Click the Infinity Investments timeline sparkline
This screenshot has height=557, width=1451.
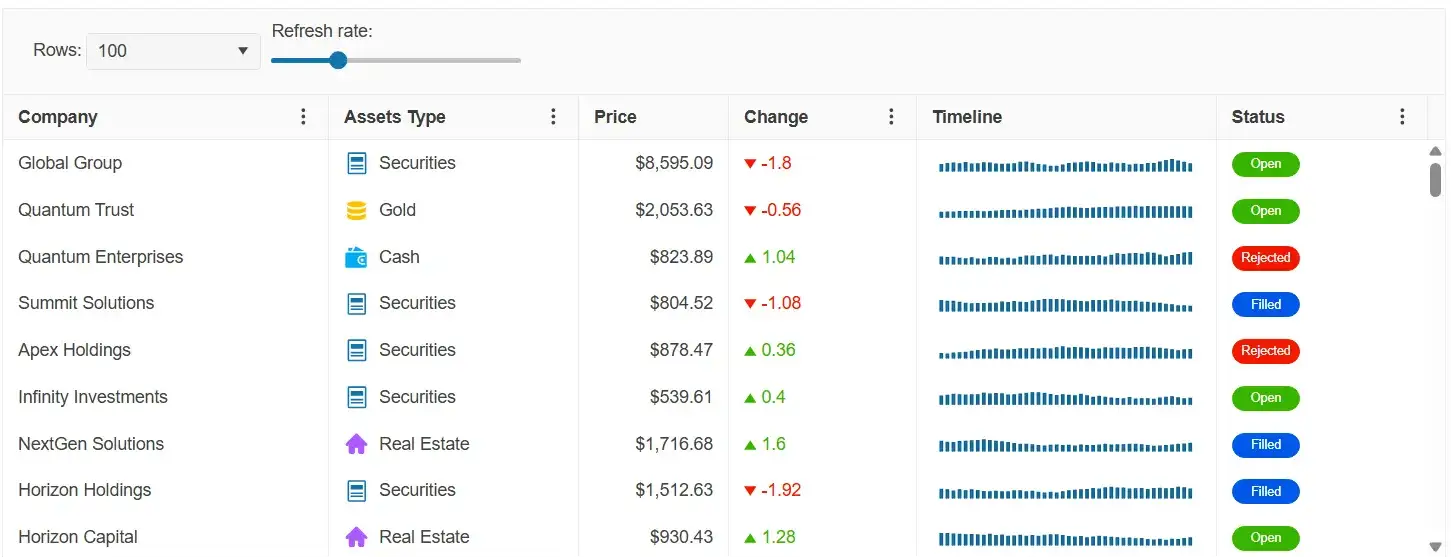pyautogui.click(x=1065, y=399)
